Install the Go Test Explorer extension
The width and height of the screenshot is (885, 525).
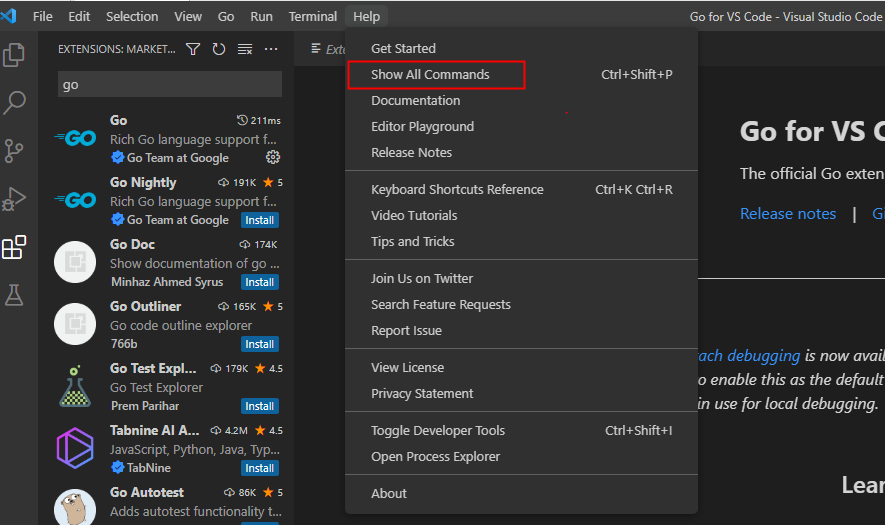coord(260,406)
